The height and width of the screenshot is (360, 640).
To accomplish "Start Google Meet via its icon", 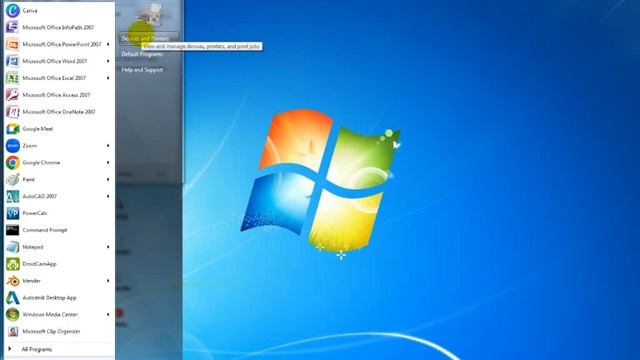I will [12, 129].
